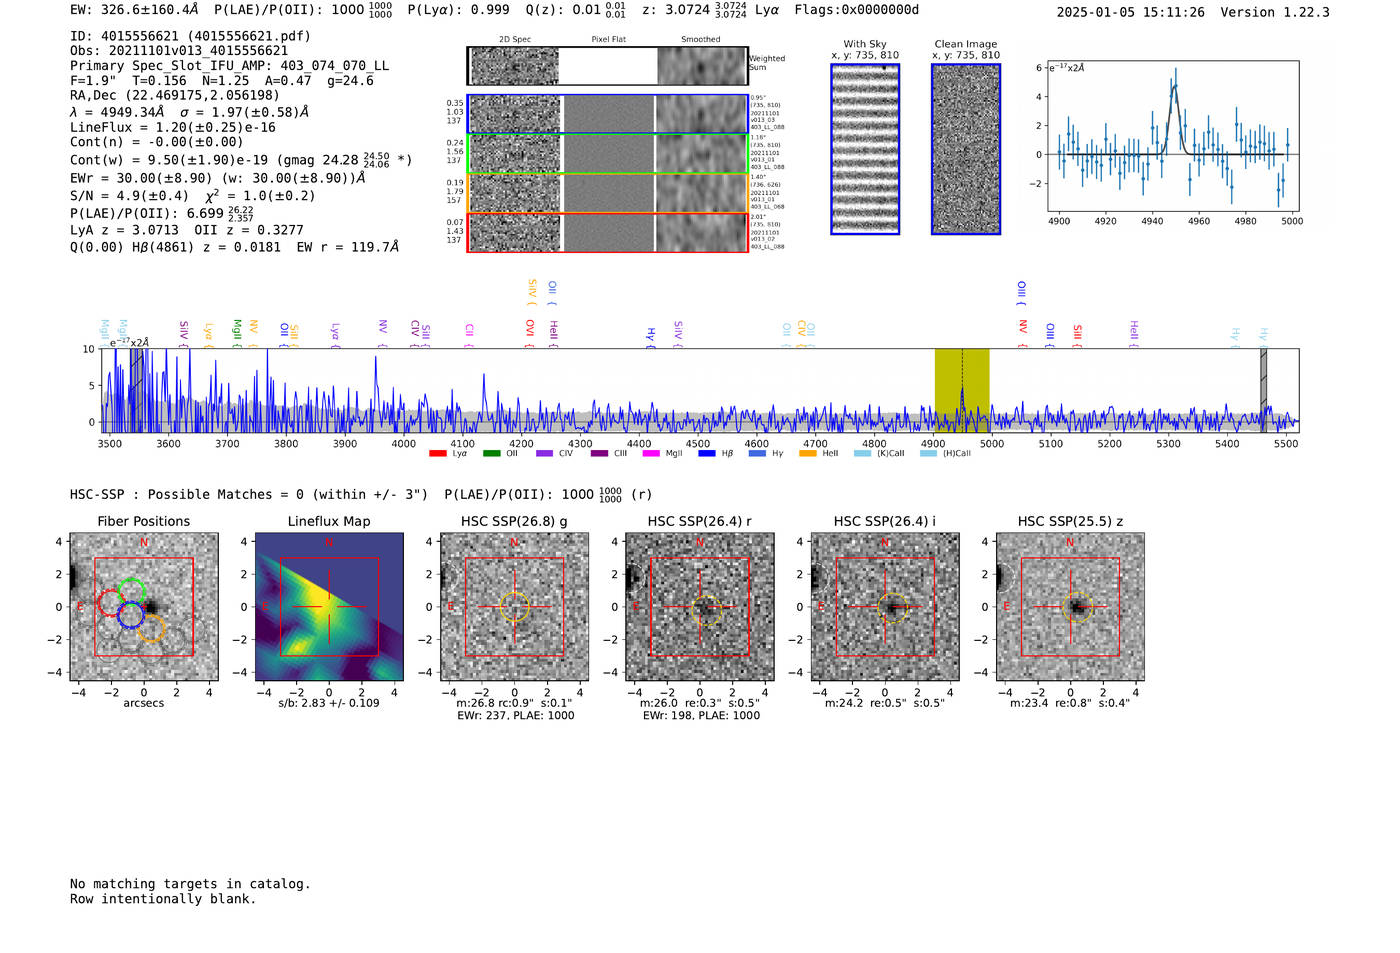
Task: Click the green fiber circle in Fiber Positions
Action: coord(131,591)
